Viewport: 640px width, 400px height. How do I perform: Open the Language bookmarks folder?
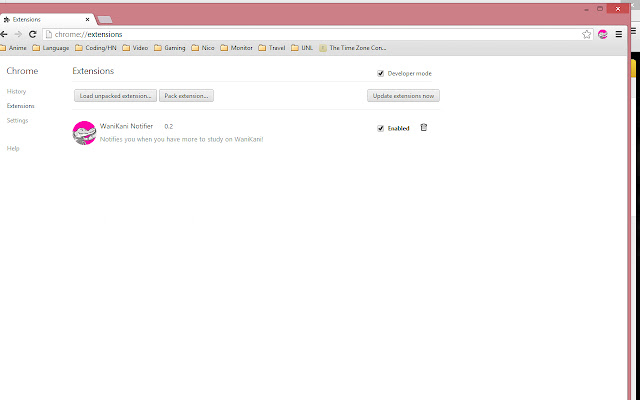coord(51,48)
